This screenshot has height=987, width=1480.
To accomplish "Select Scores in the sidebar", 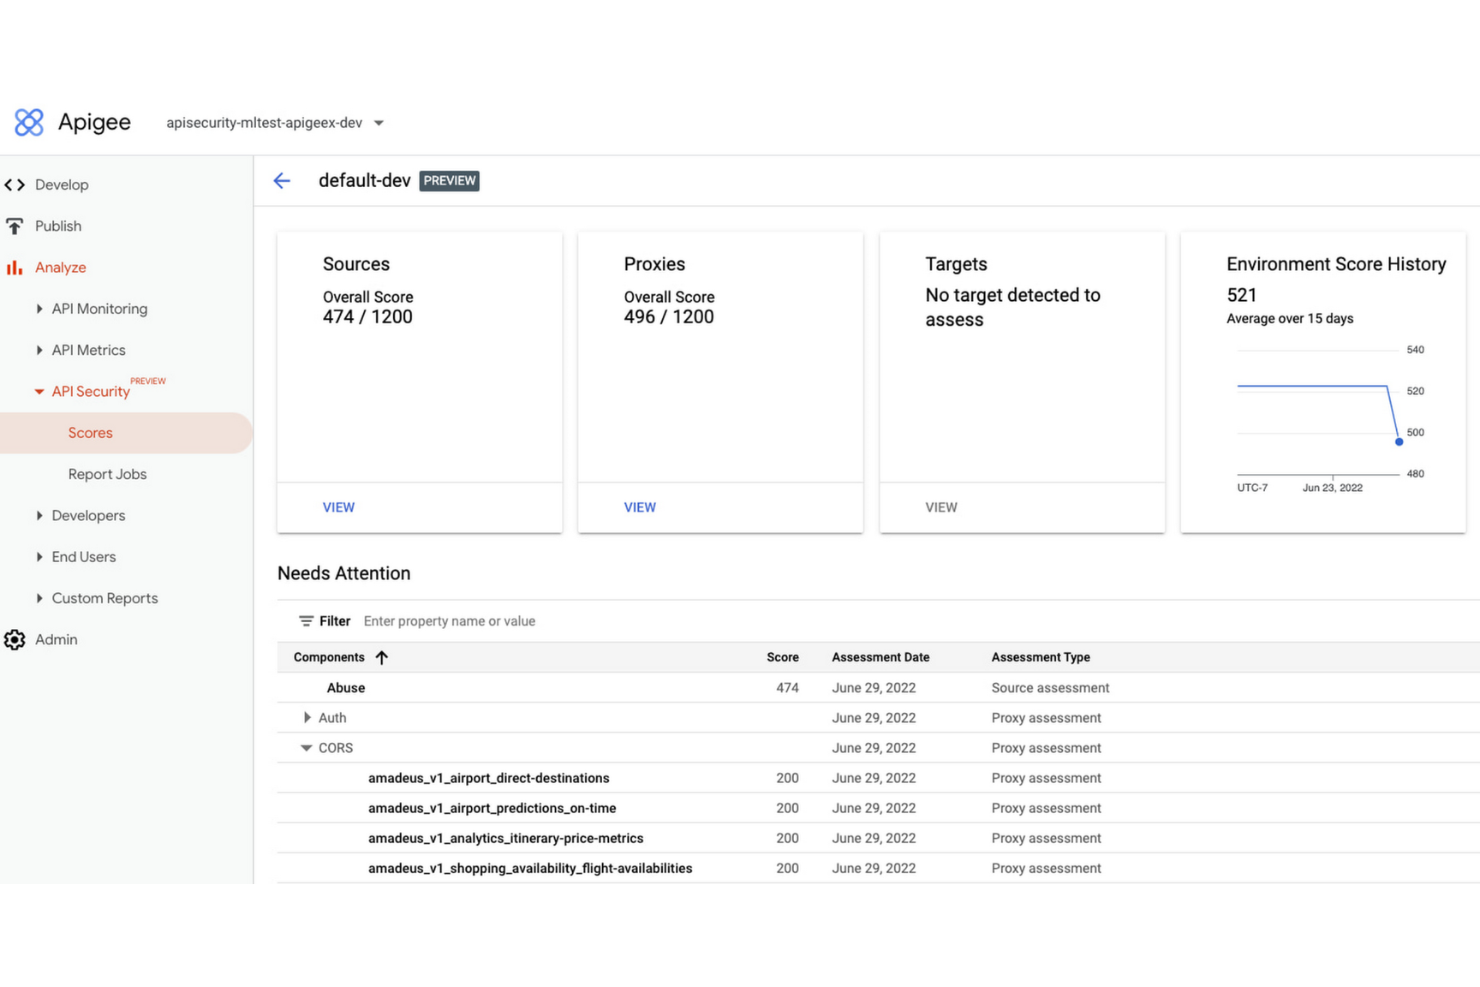I will [x=126, y=433].
